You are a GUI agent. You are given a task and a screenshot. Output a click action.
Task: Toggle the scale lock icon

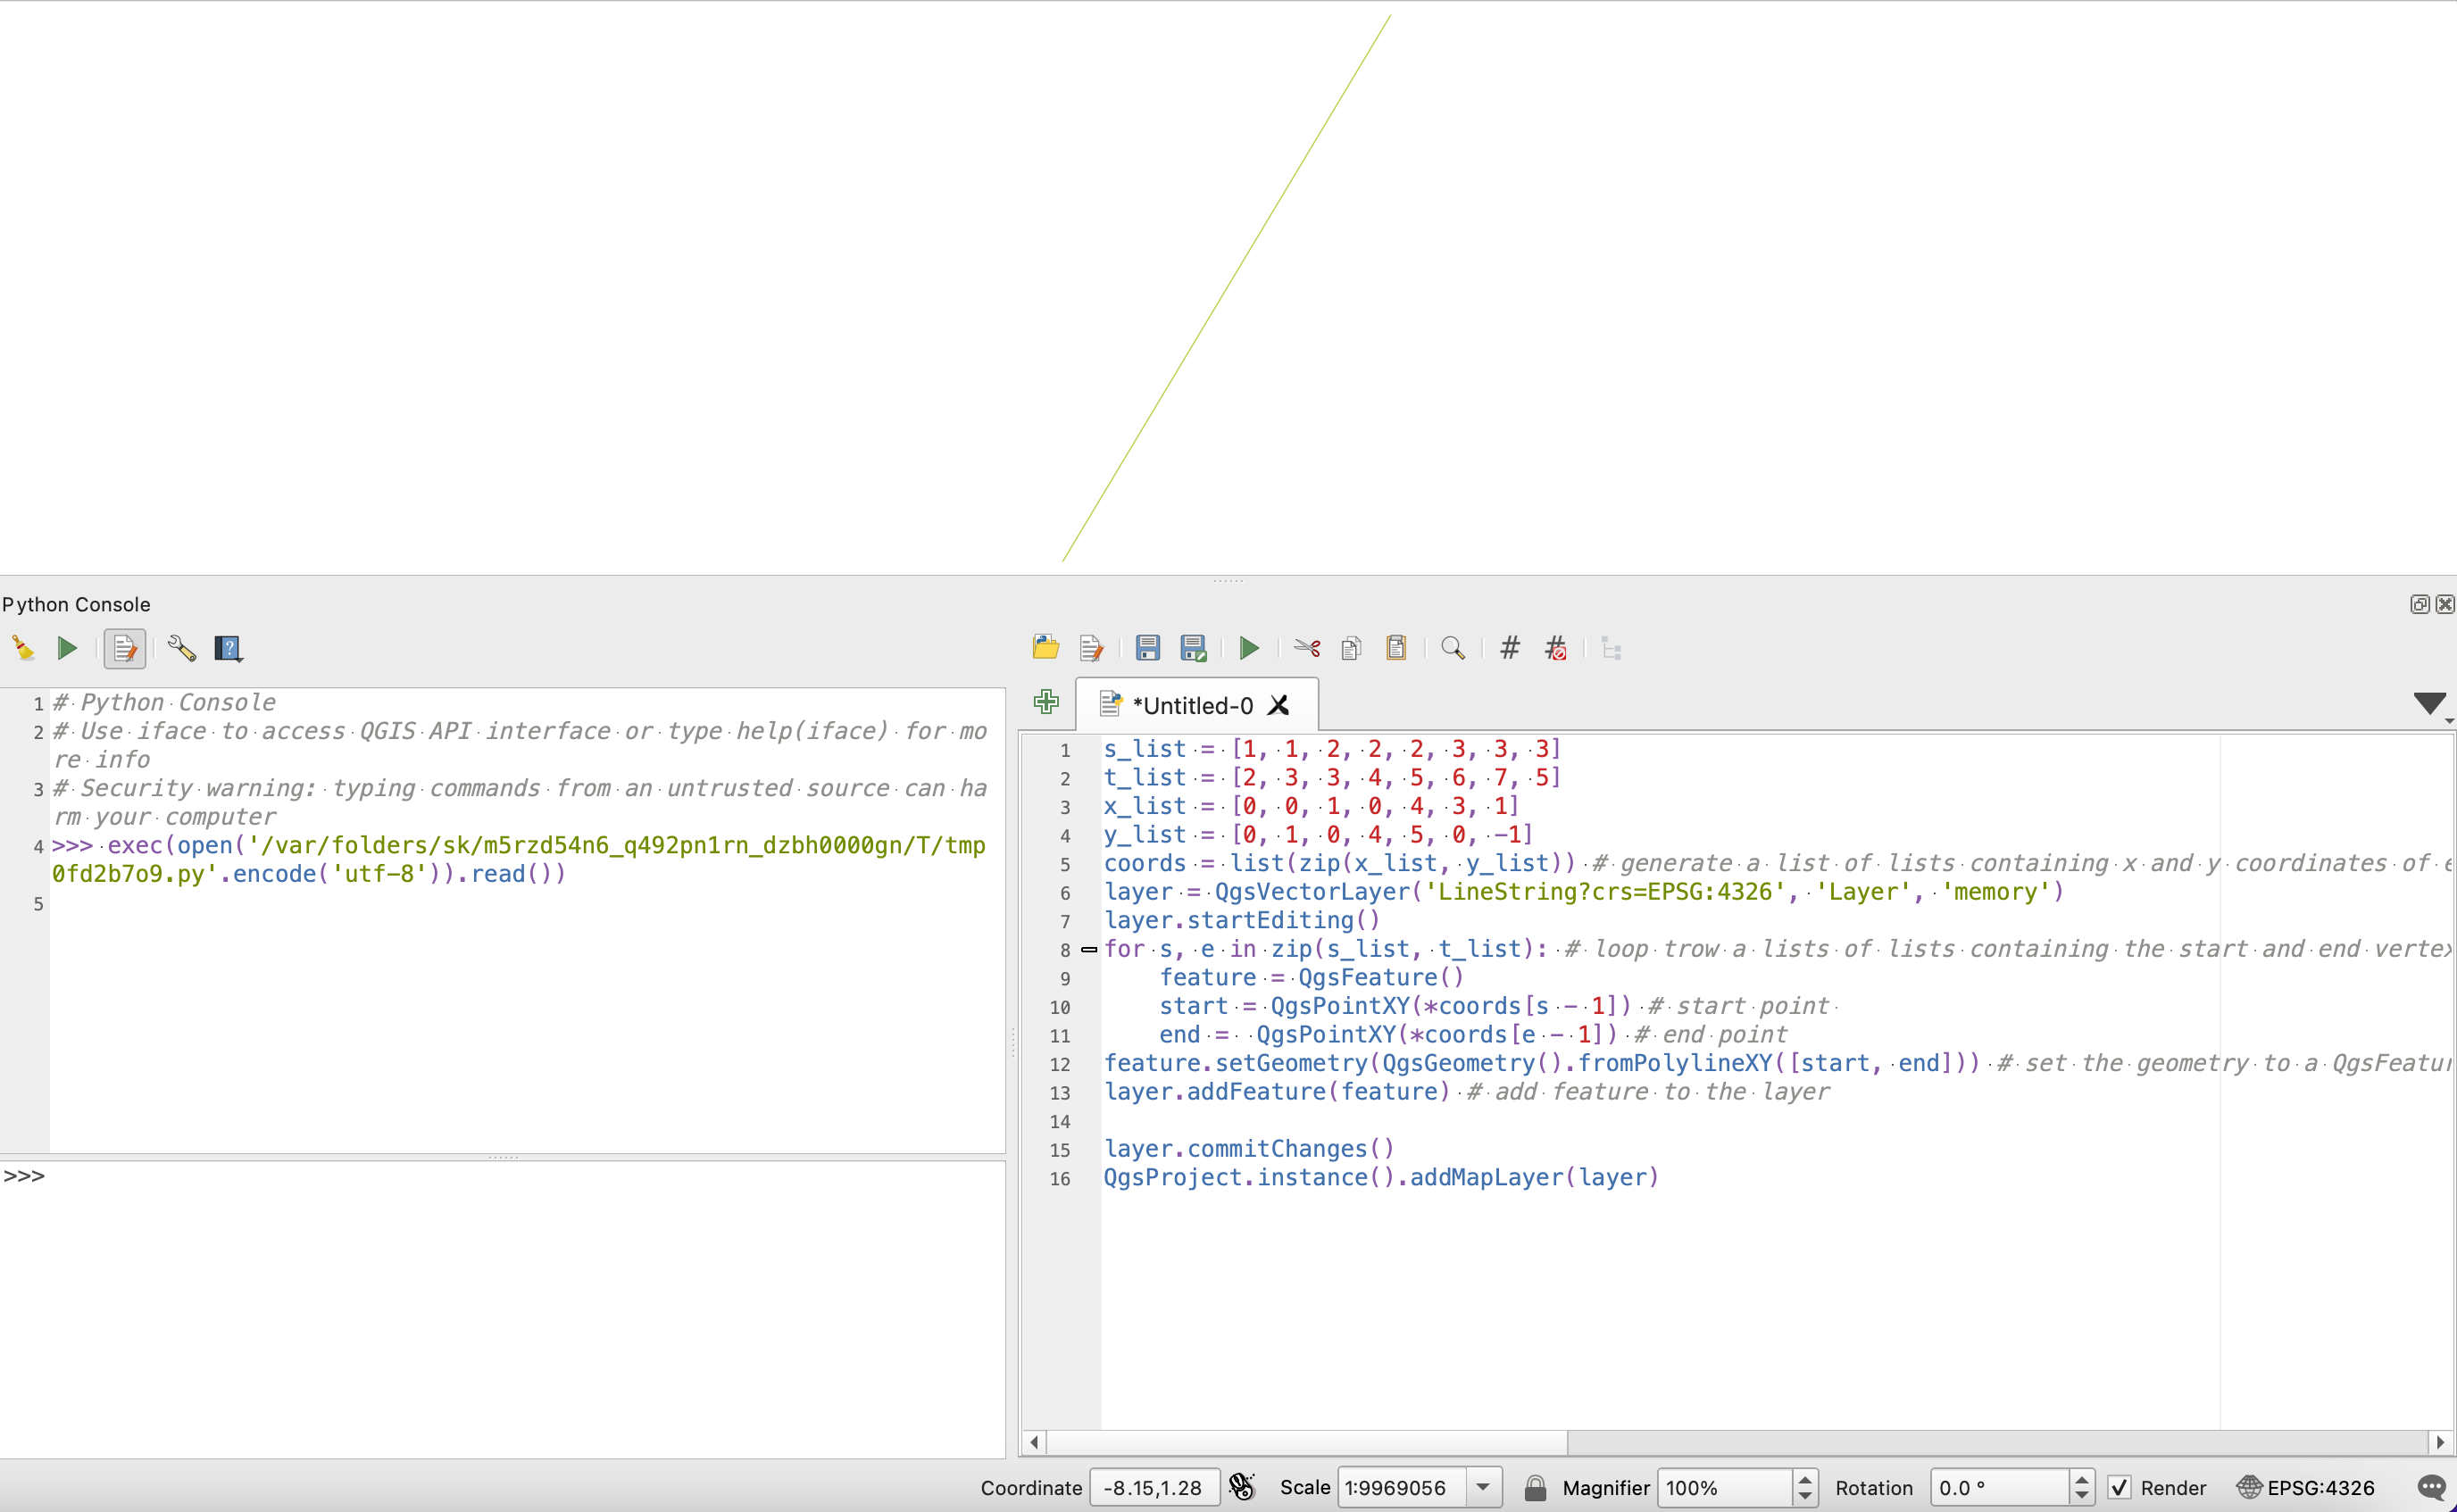point(1535,1487)
